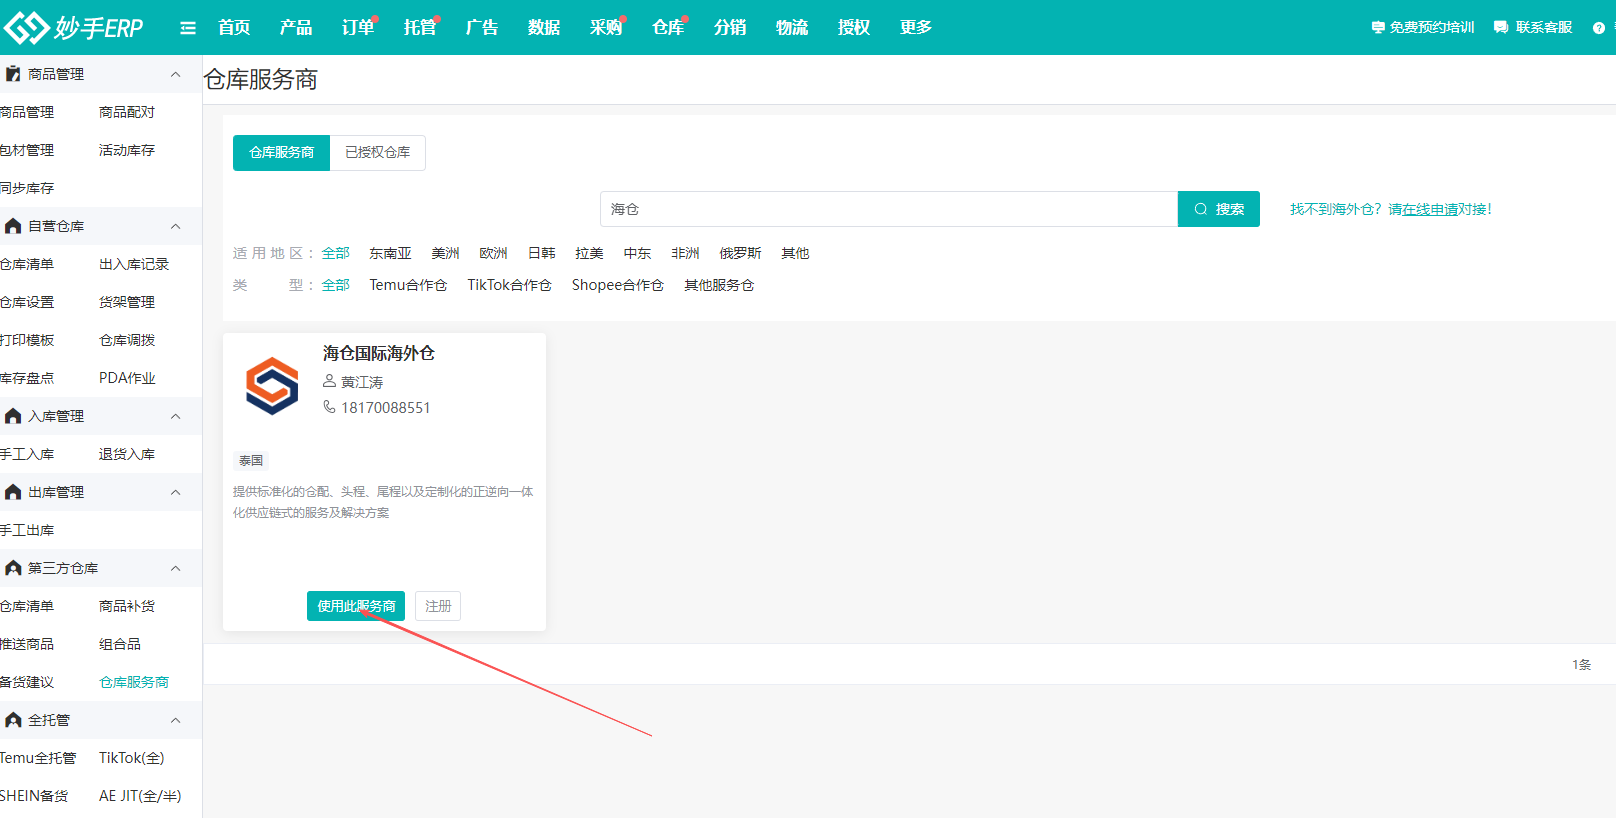Open the 广告 top menu
The width and height of the screenshot is (1616, 818).
[x=482, y=27]
